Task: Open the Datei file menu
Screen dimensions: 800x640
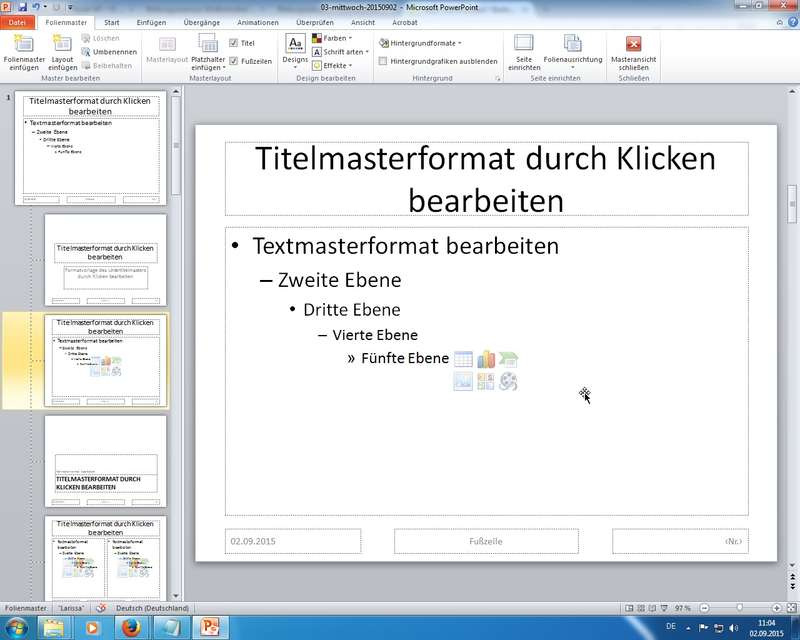Action: click(18, 21)
